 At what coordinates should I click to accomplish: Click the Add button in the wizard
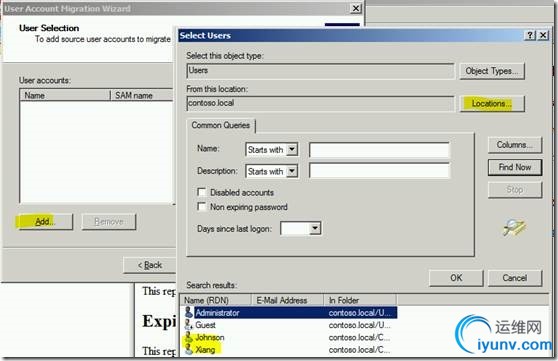tap(45, 221)
